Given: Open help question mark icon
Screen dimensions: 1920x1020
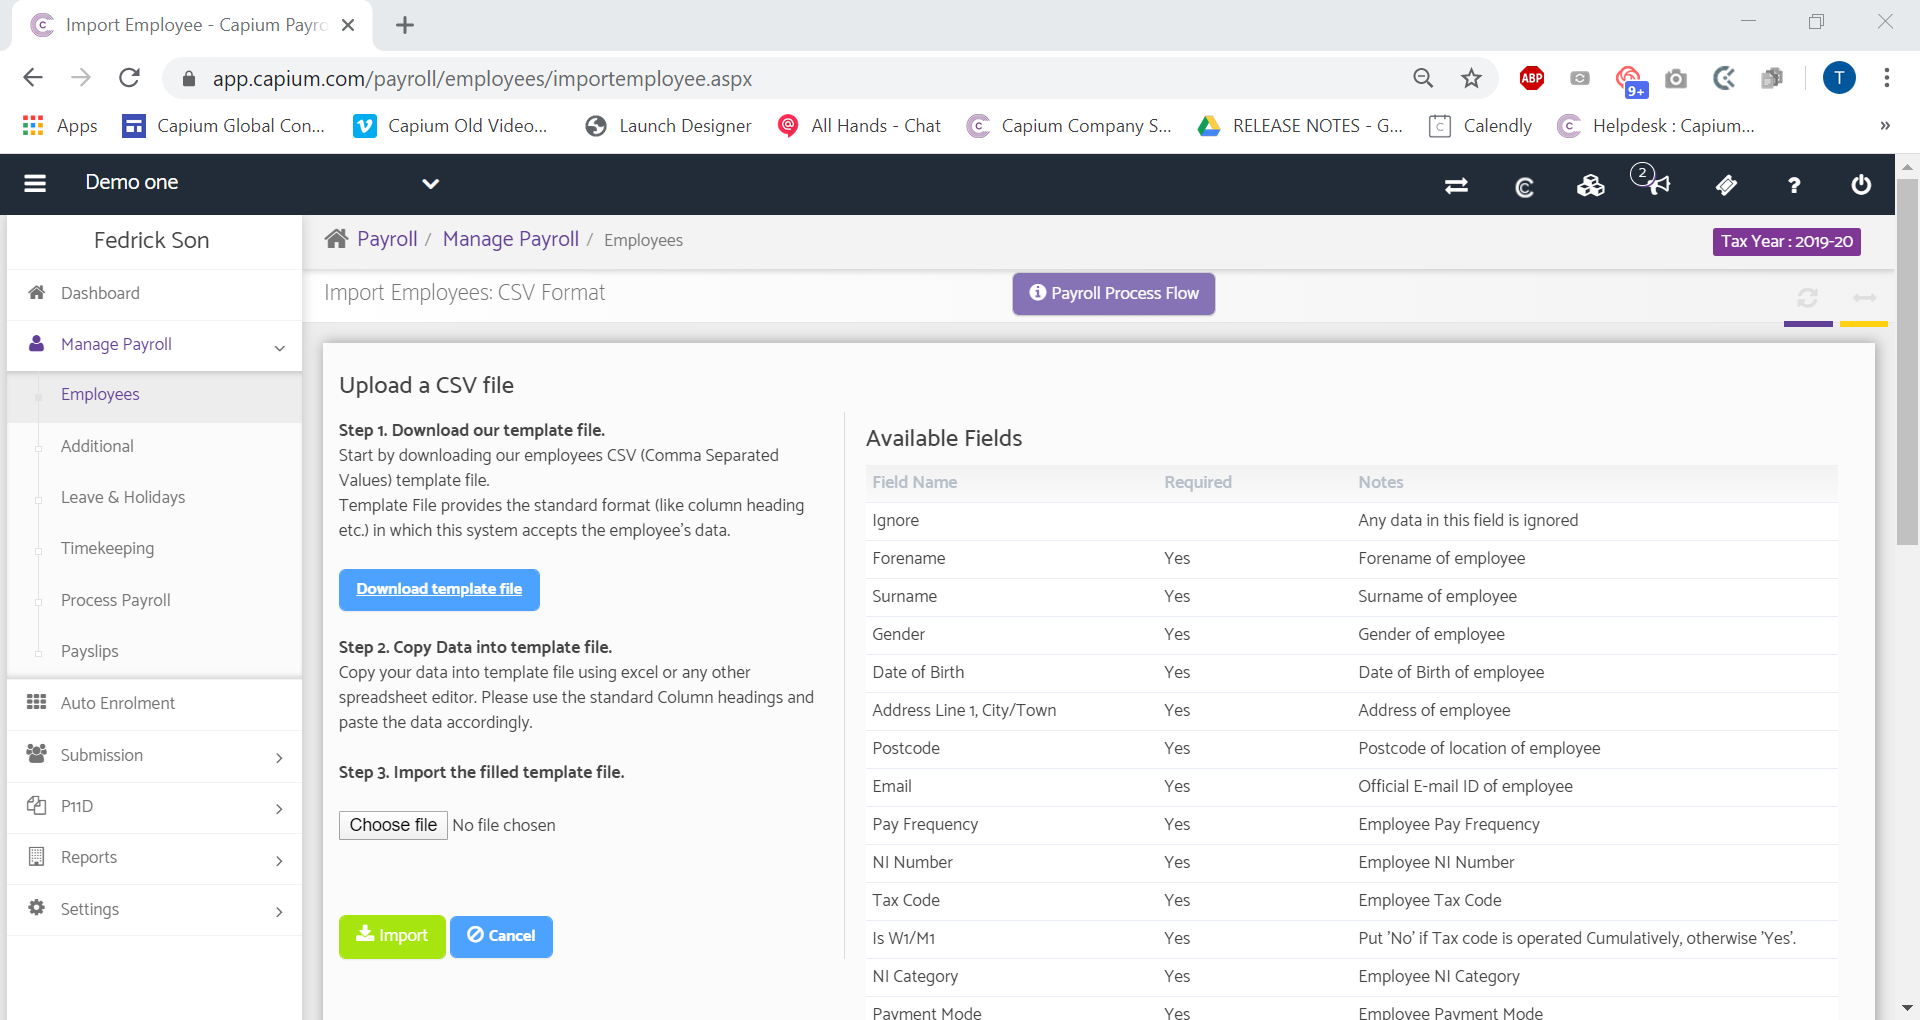Looking at the screenshot, I should [x=1794, y=185].
